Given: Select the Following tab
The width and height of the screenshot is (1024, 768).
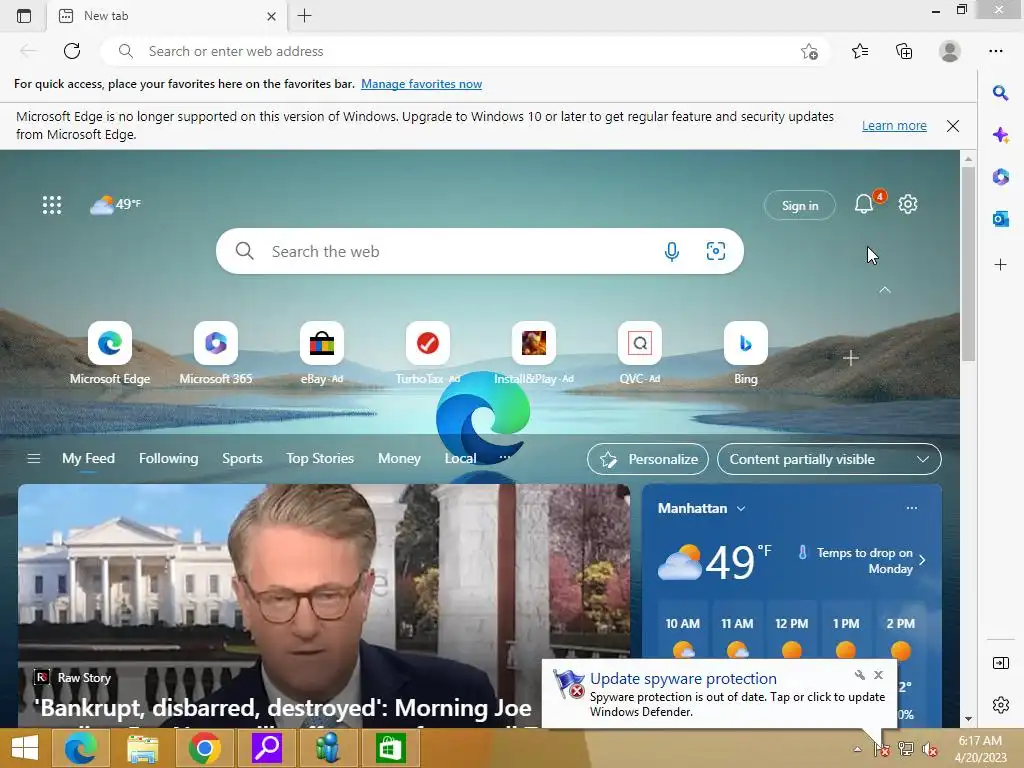Looking at the screenshot, I should [168, 458].
